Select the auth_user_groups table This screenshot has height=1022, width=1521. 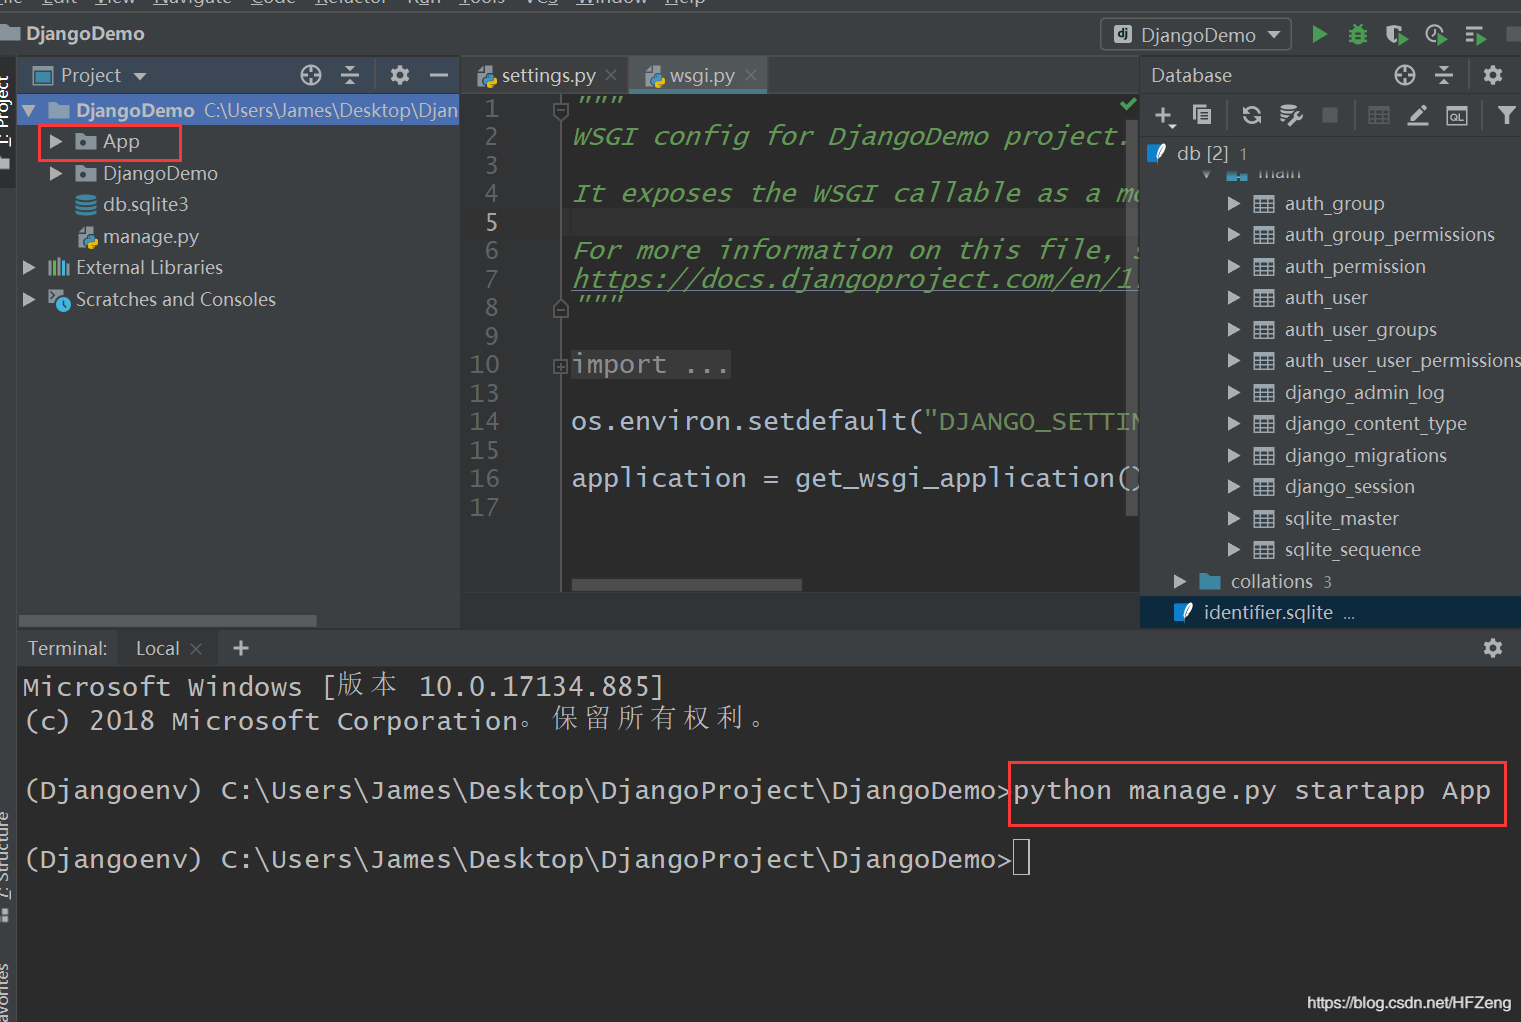tap(1360, 330)
